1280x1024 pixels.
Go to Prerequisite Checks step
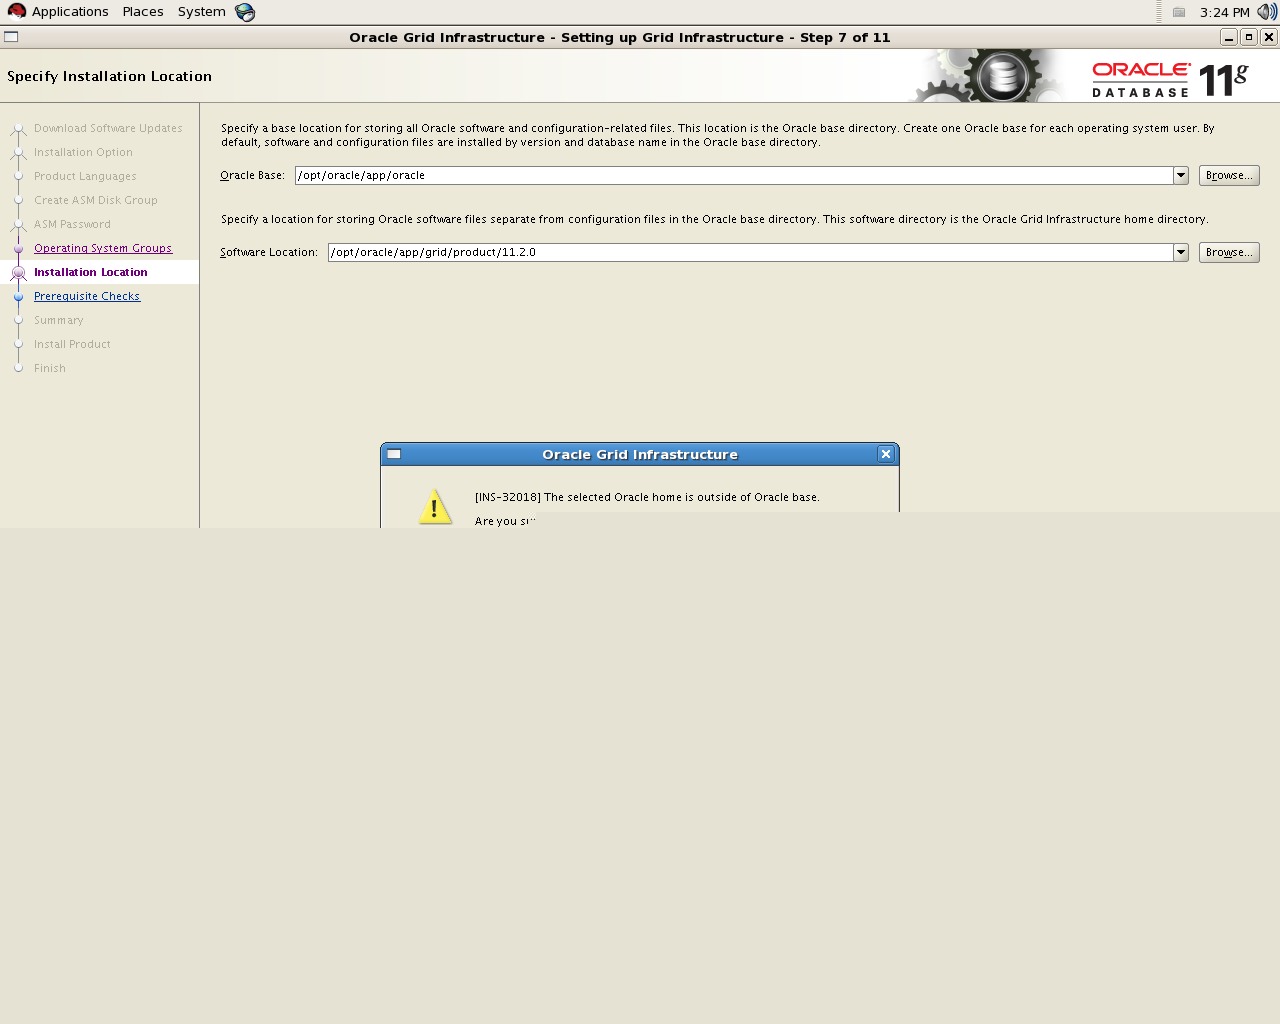(x=87, y=296)
